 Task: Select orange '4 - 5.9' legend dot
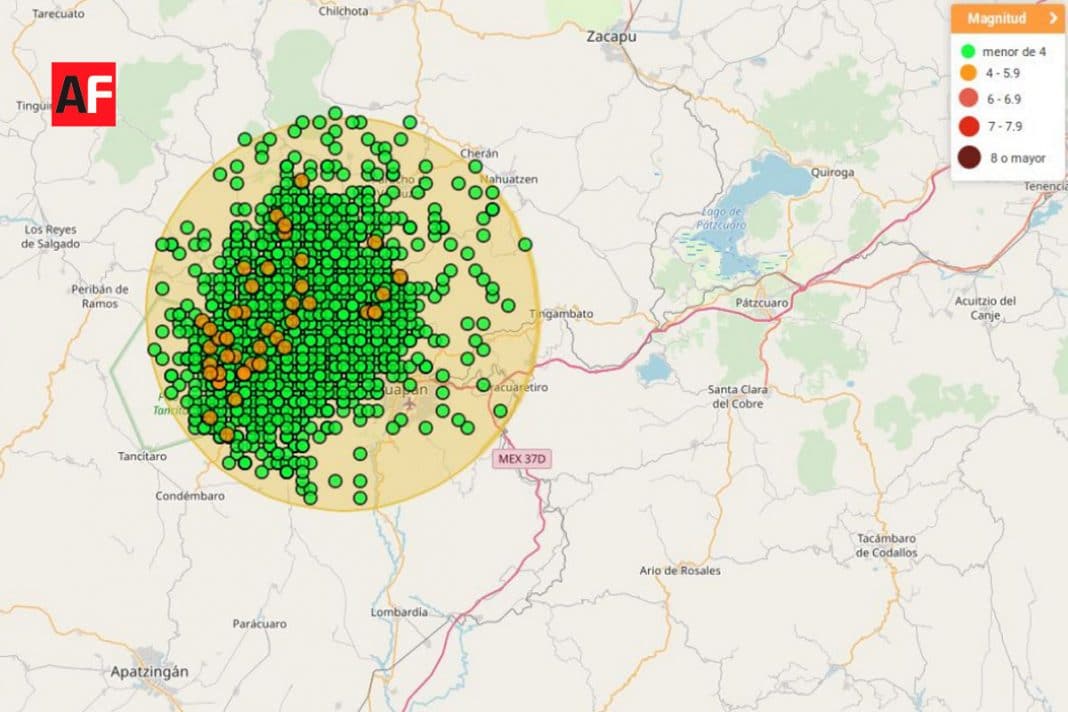coord(967,73)
